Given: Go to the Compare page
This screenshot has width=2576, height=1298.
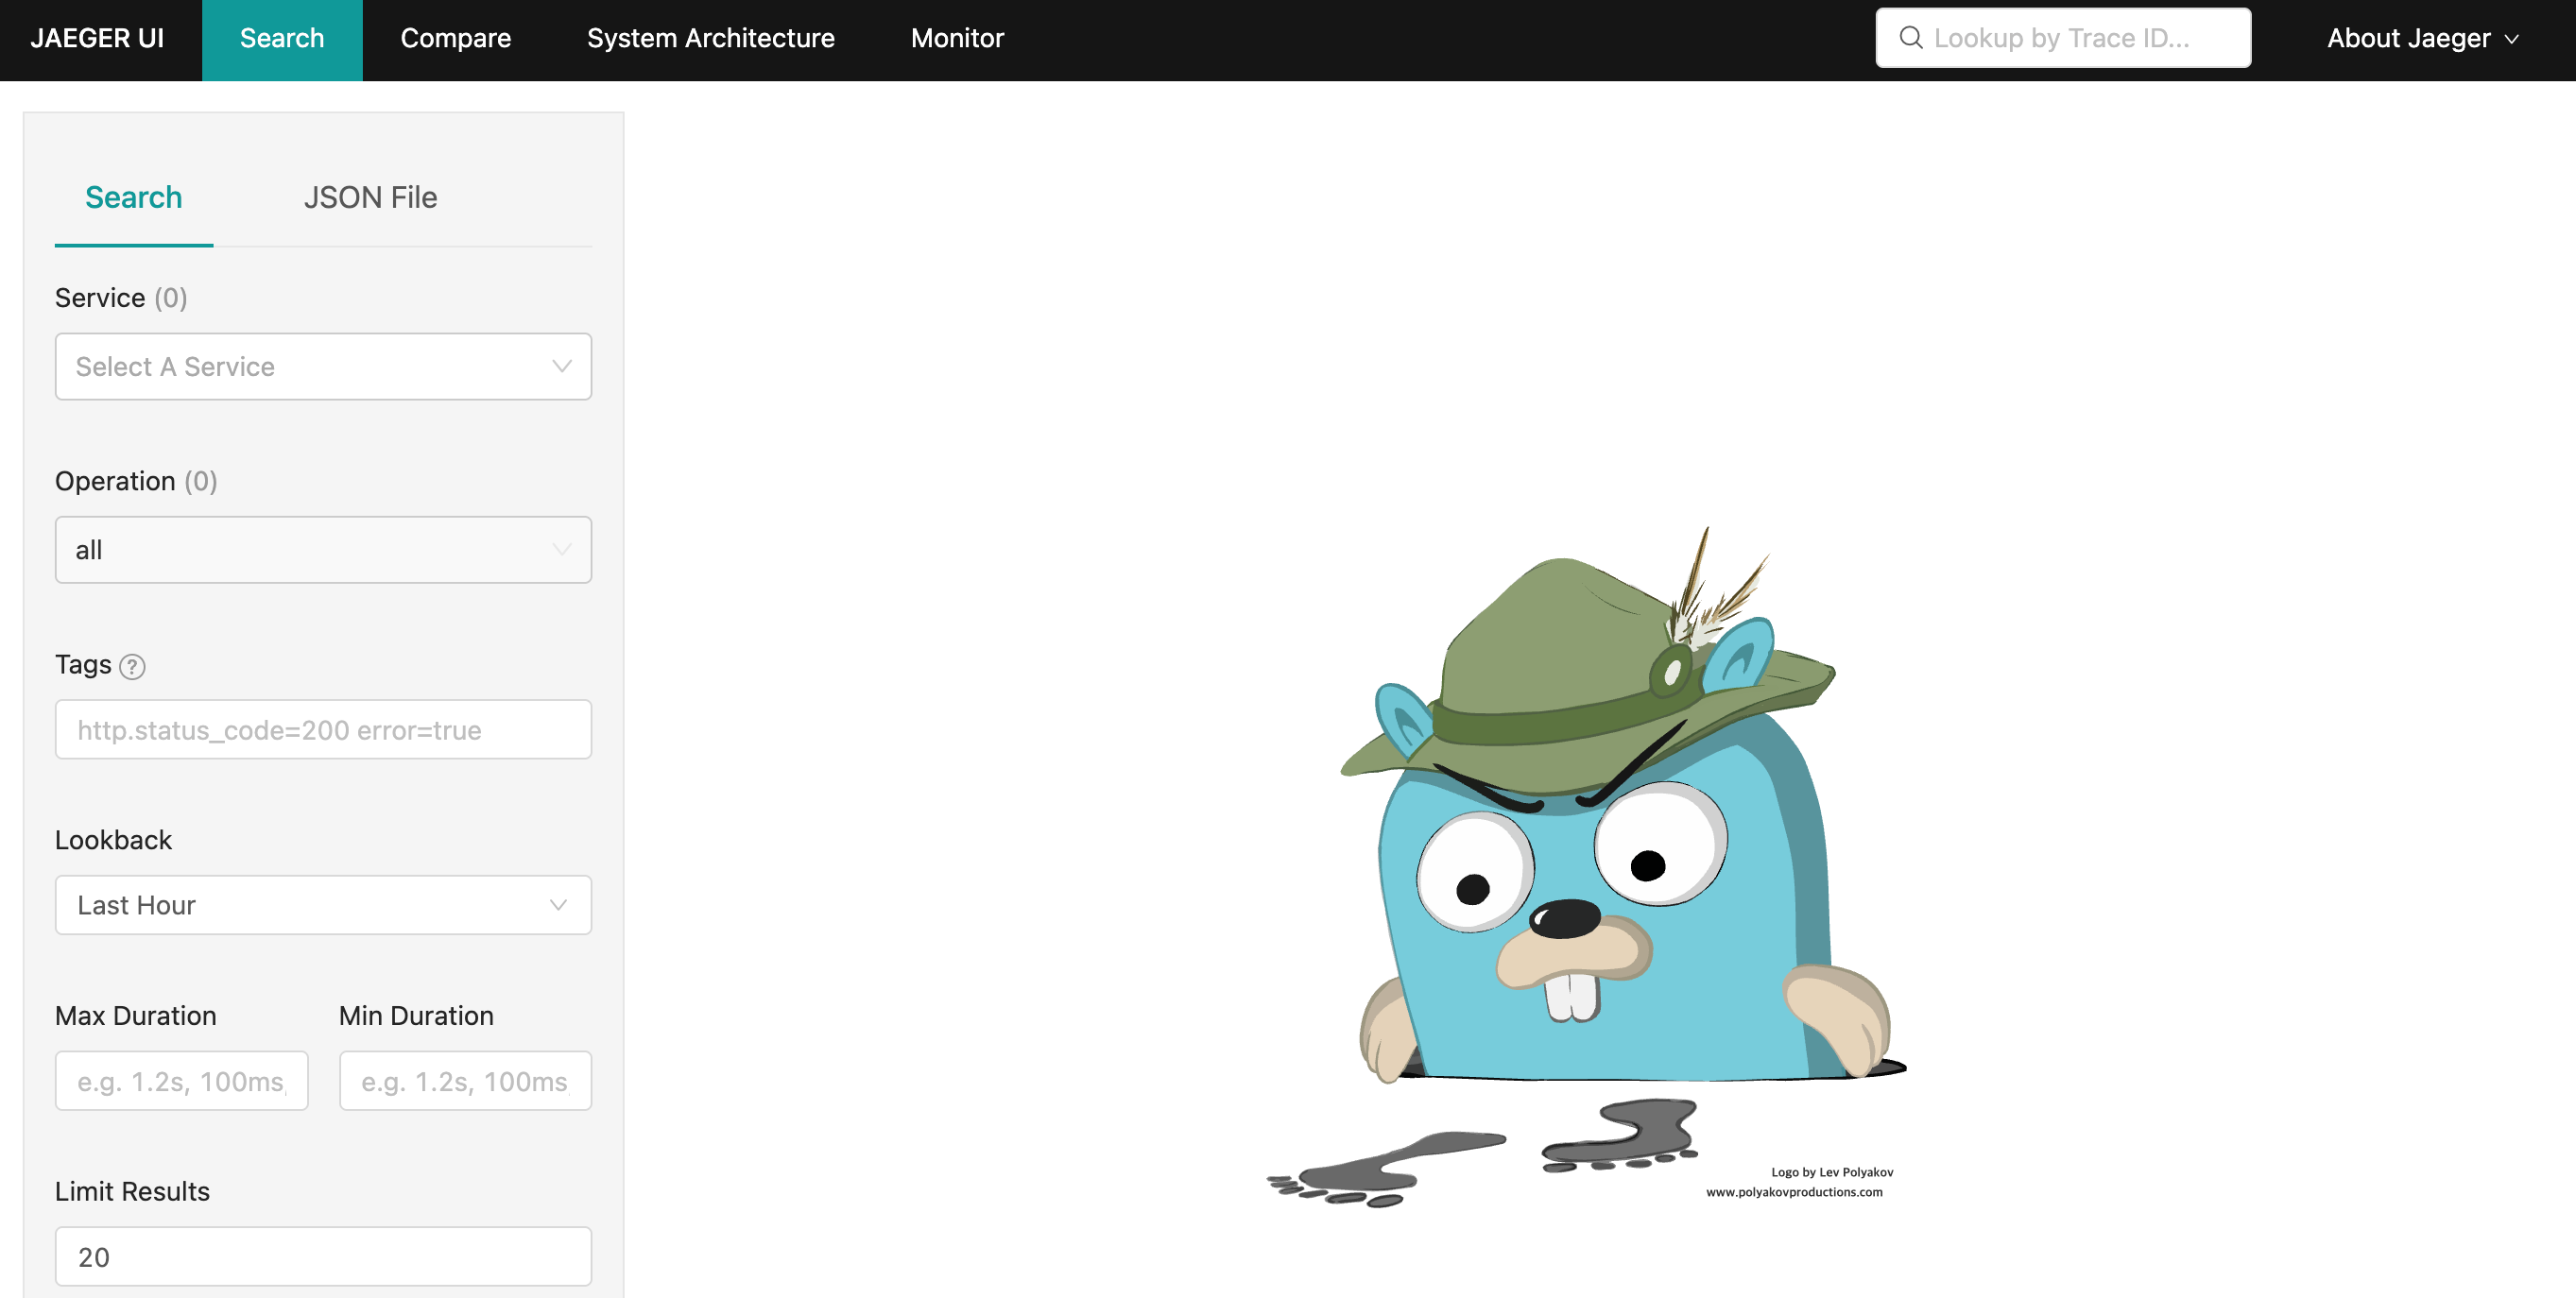Looking at the screenshot, I should pyautogui.click(x=455, y=38).
